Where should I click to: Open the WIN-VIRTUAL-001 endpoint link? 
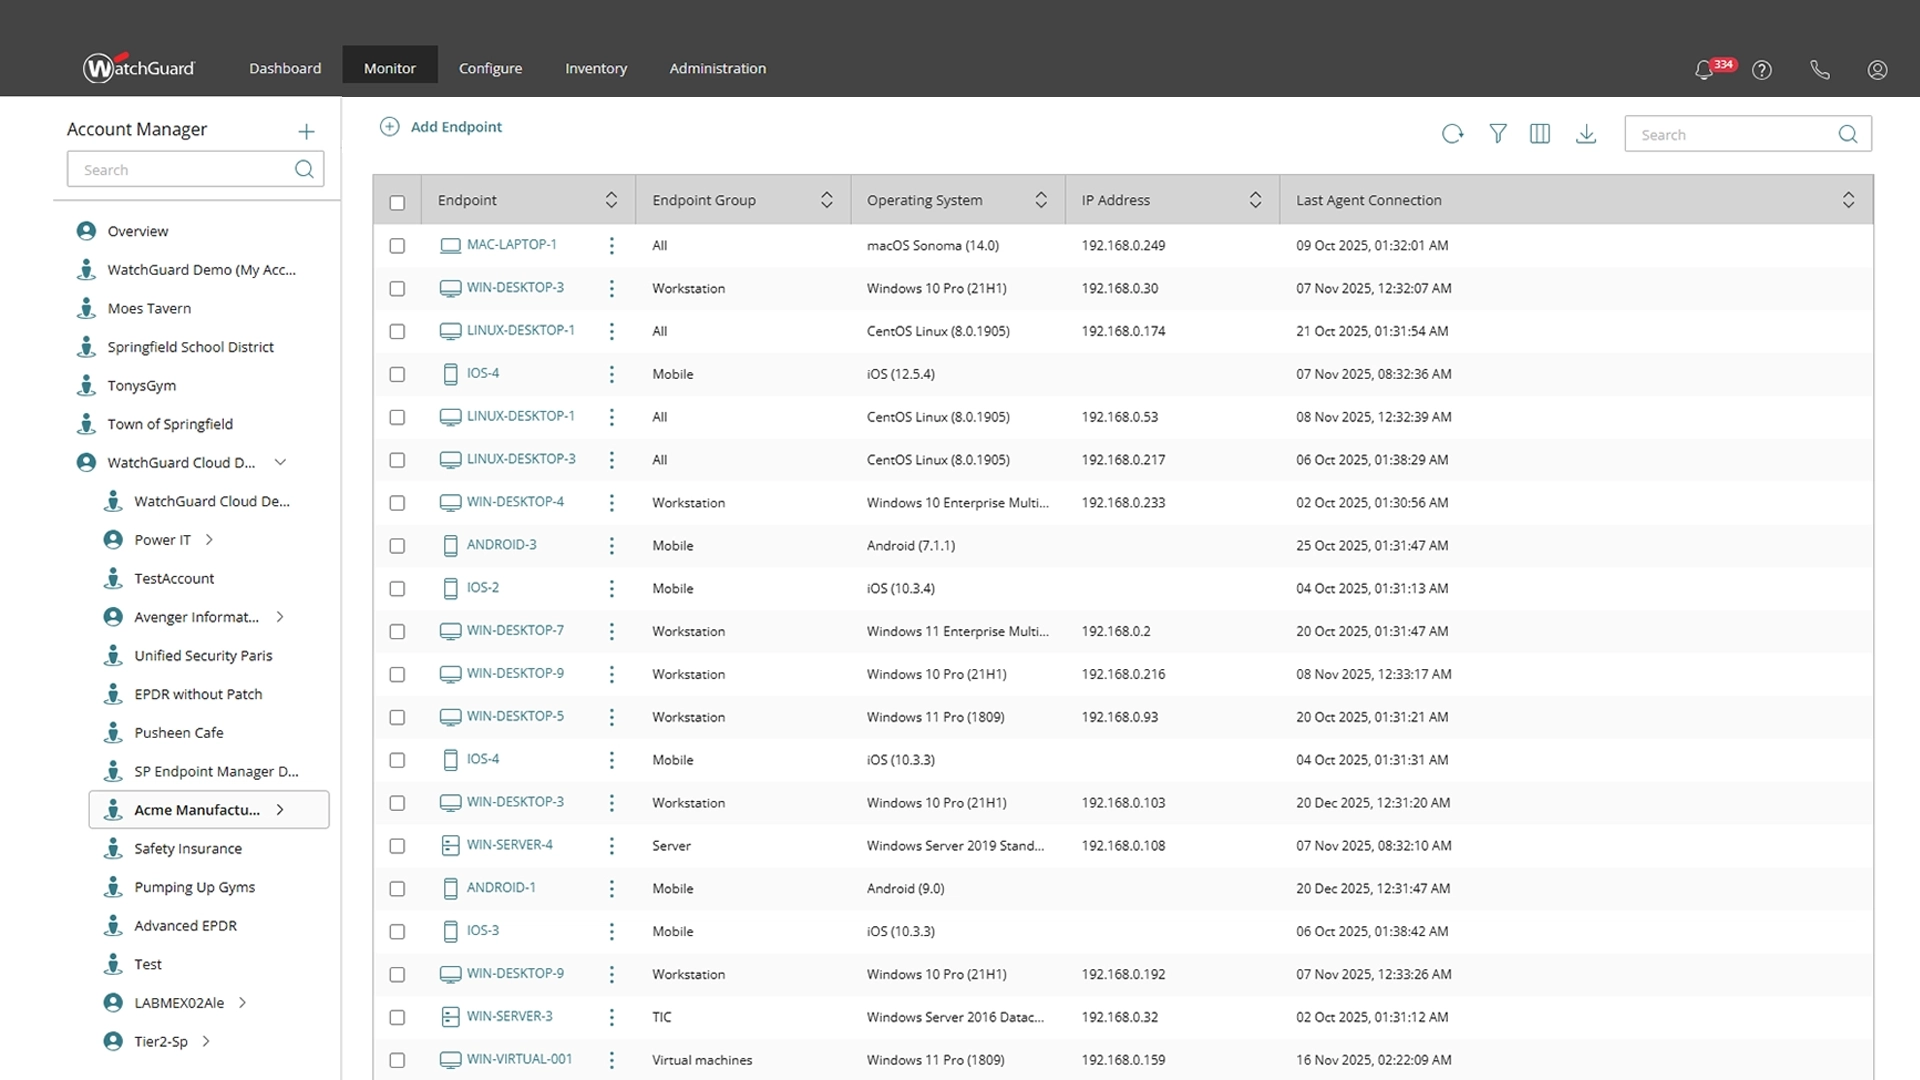pos(519,1059)
